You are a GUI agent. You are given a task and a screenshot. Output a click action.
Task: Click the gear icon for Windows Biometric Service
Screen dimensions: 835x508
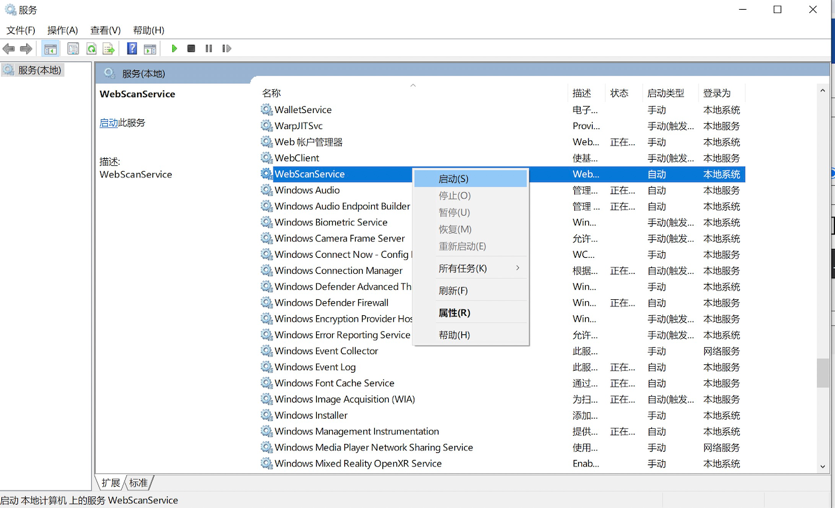pos(266,222)
